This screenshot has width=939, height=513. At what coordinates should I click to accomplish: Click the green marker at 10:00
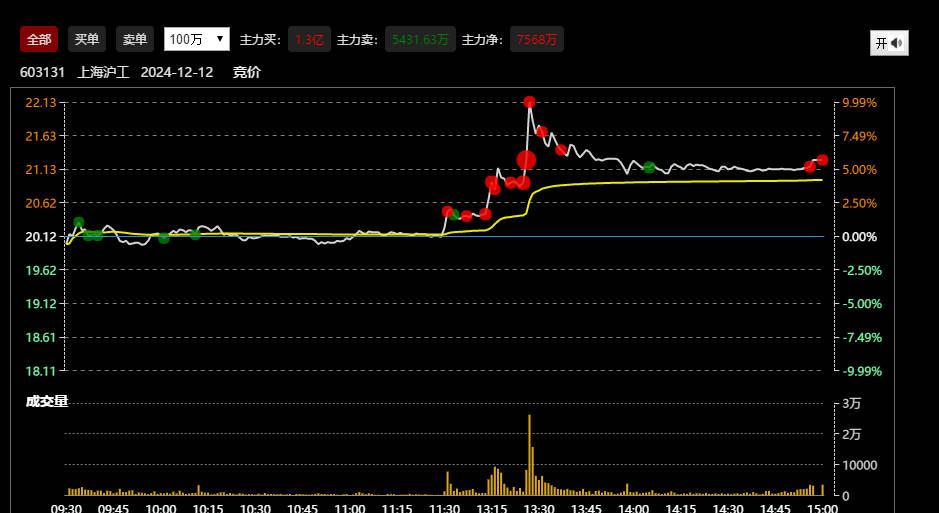click(x=164, y=238)
